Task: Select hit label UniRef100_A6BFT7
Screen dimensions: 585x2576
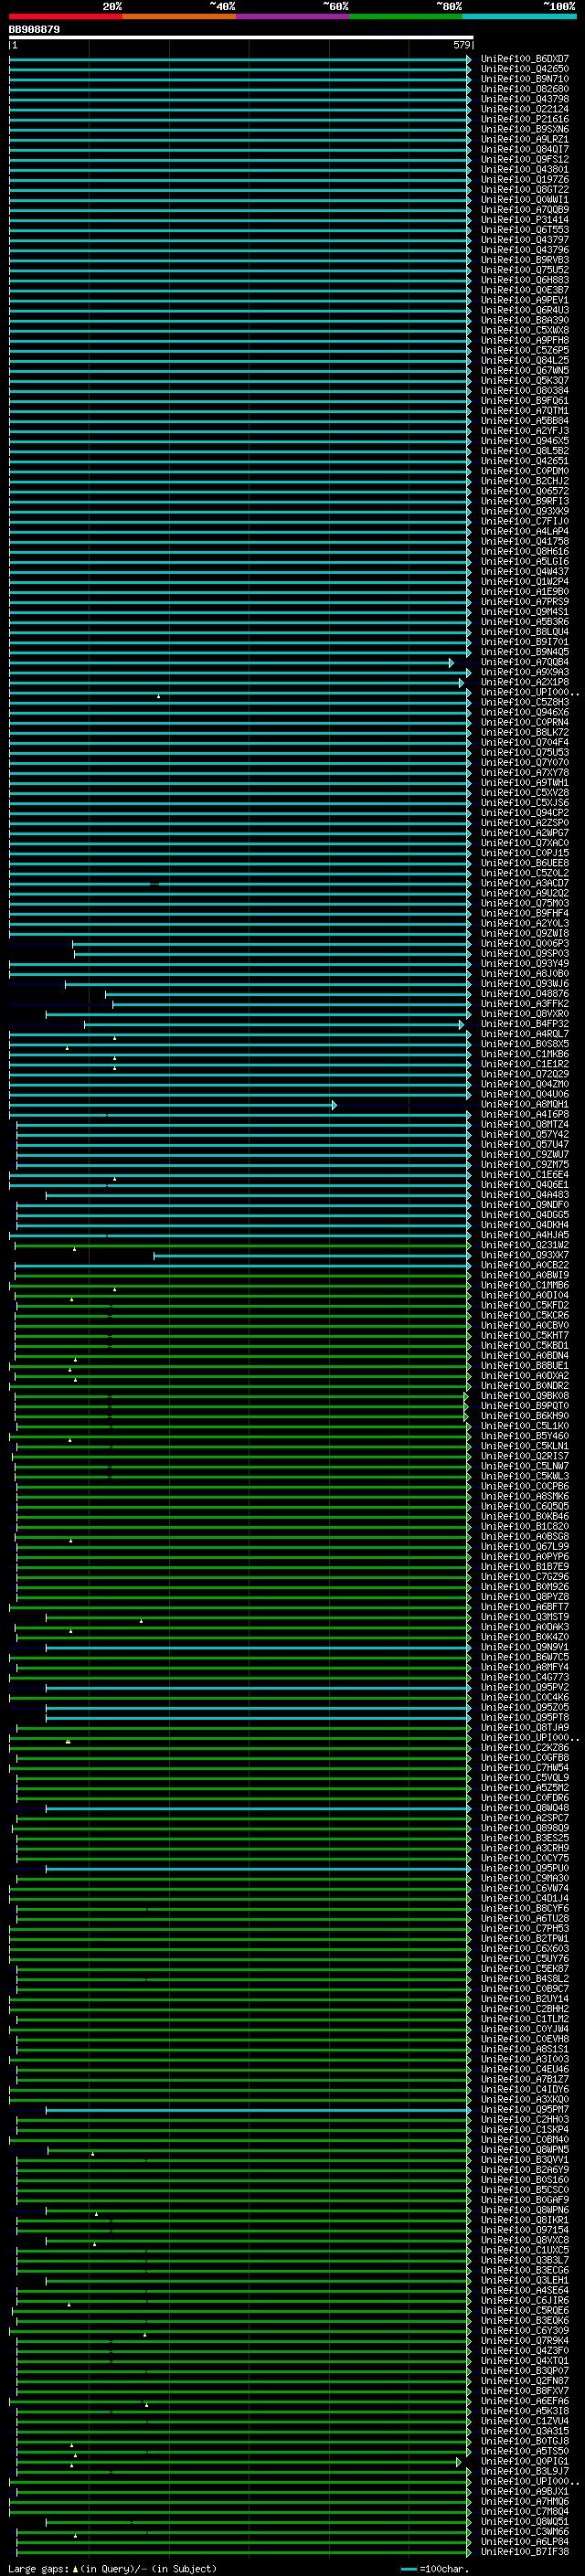Action: tap(525, 1607)
